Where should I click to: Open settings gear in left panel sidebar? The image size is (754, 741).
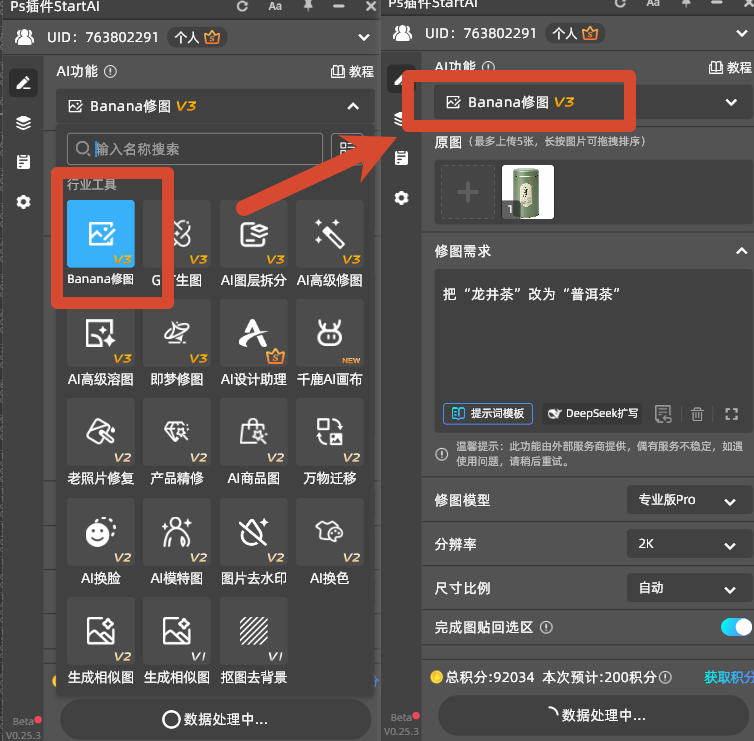point(23,202)
